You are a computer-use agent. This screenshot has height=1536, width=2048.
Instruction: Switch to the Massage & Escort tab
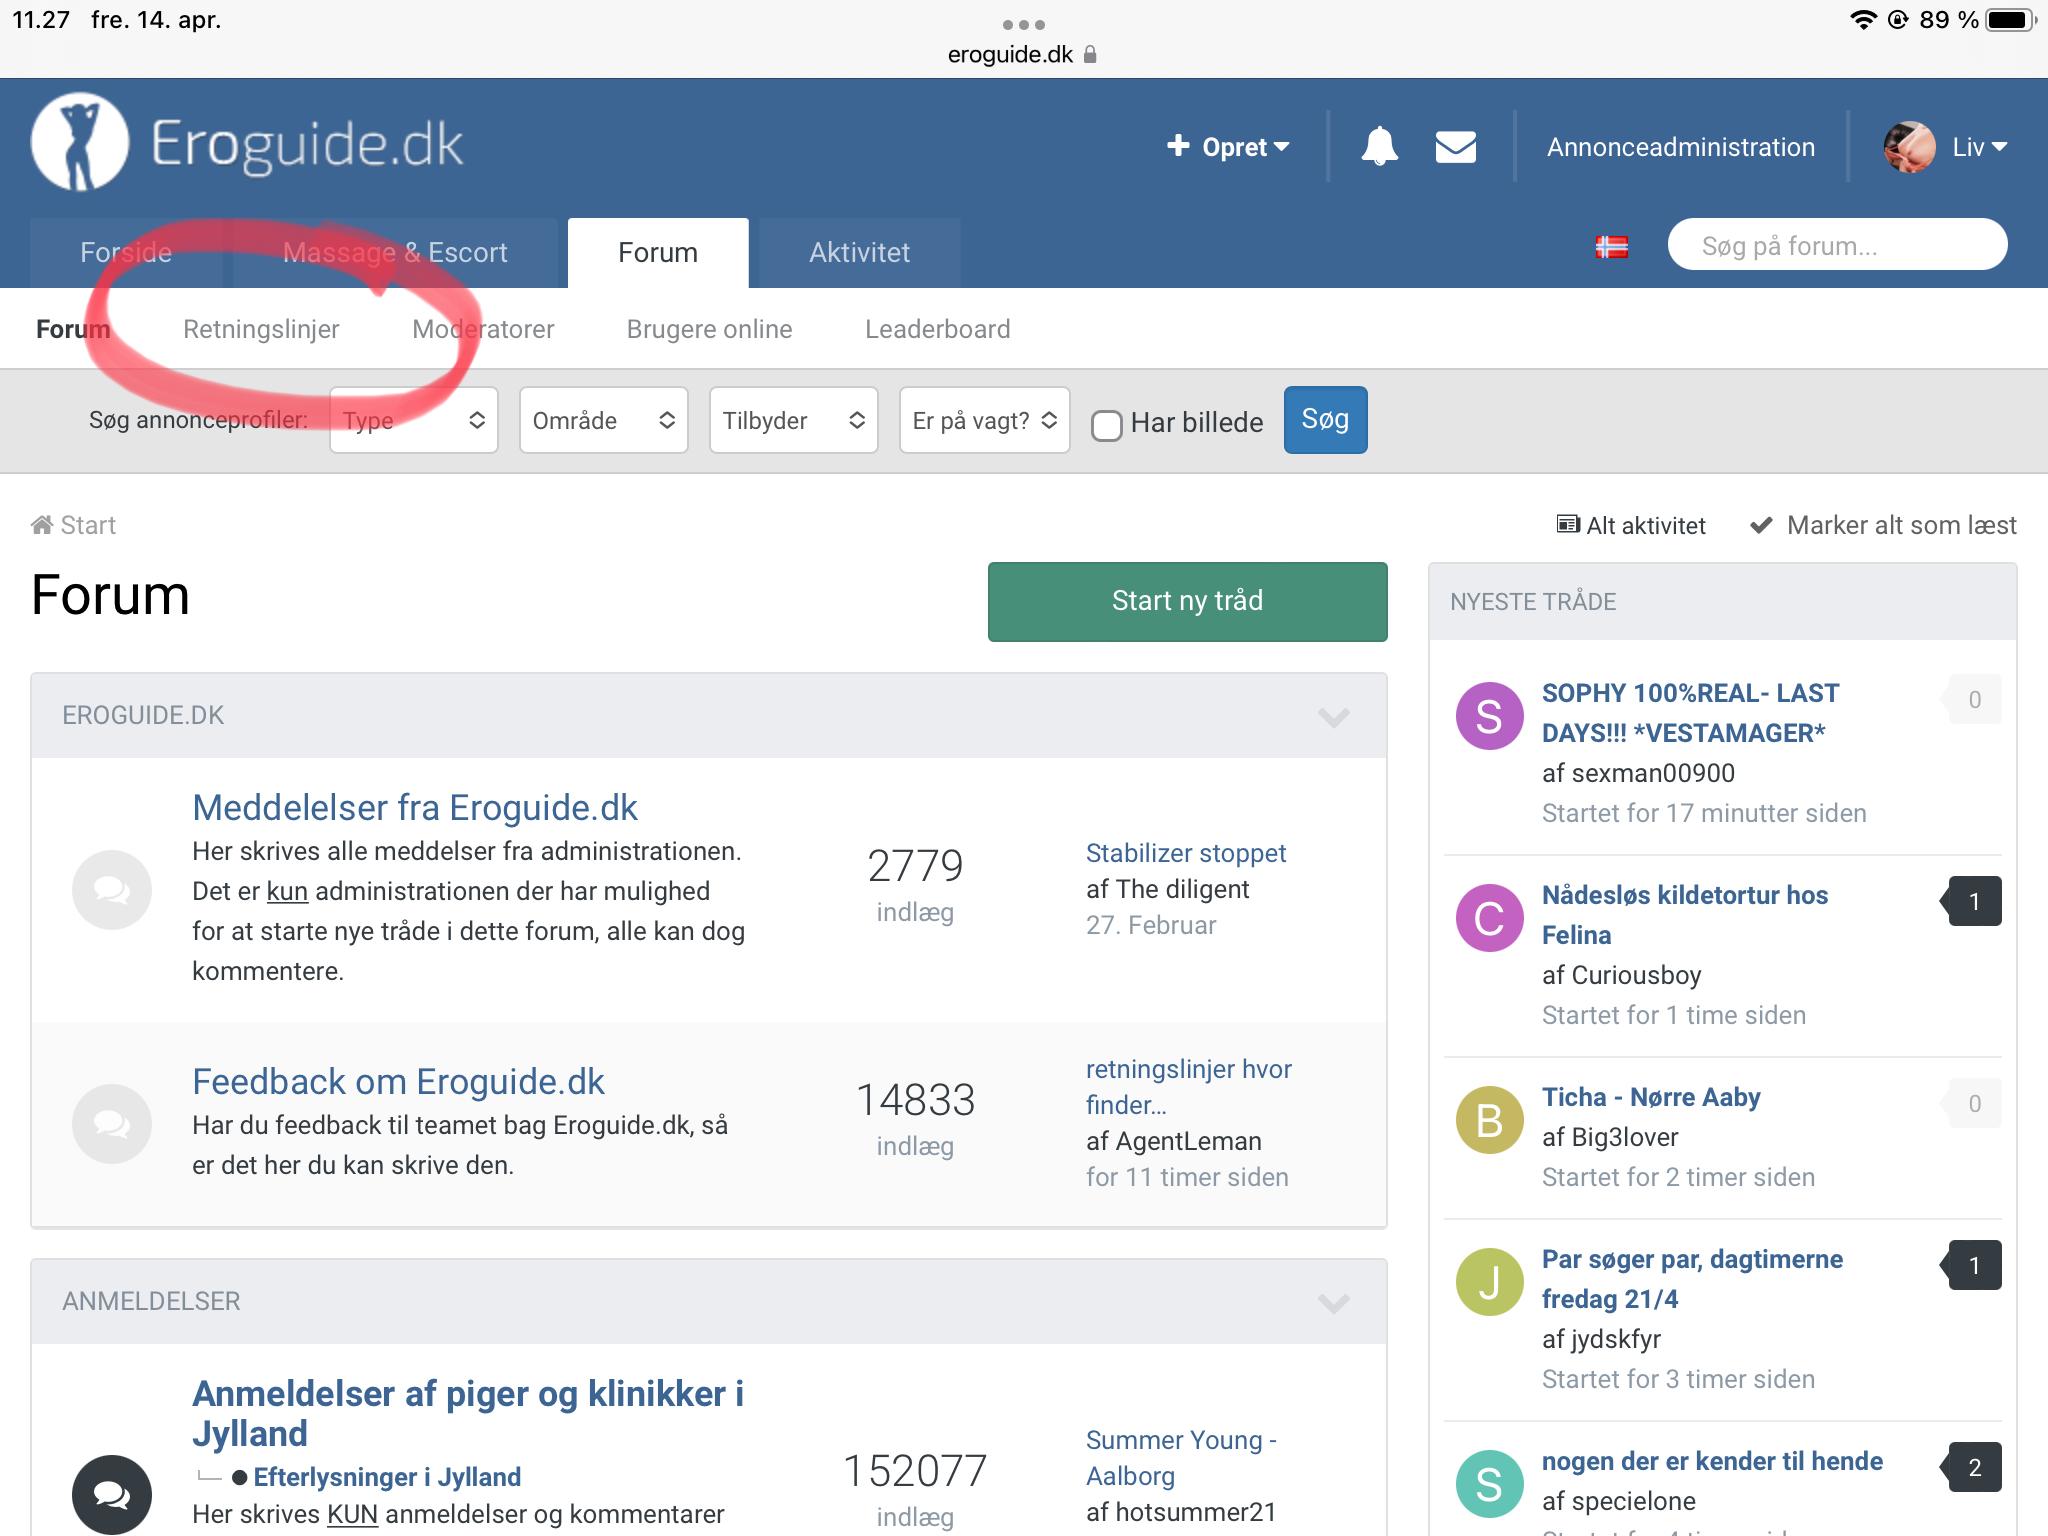[395, 252]
